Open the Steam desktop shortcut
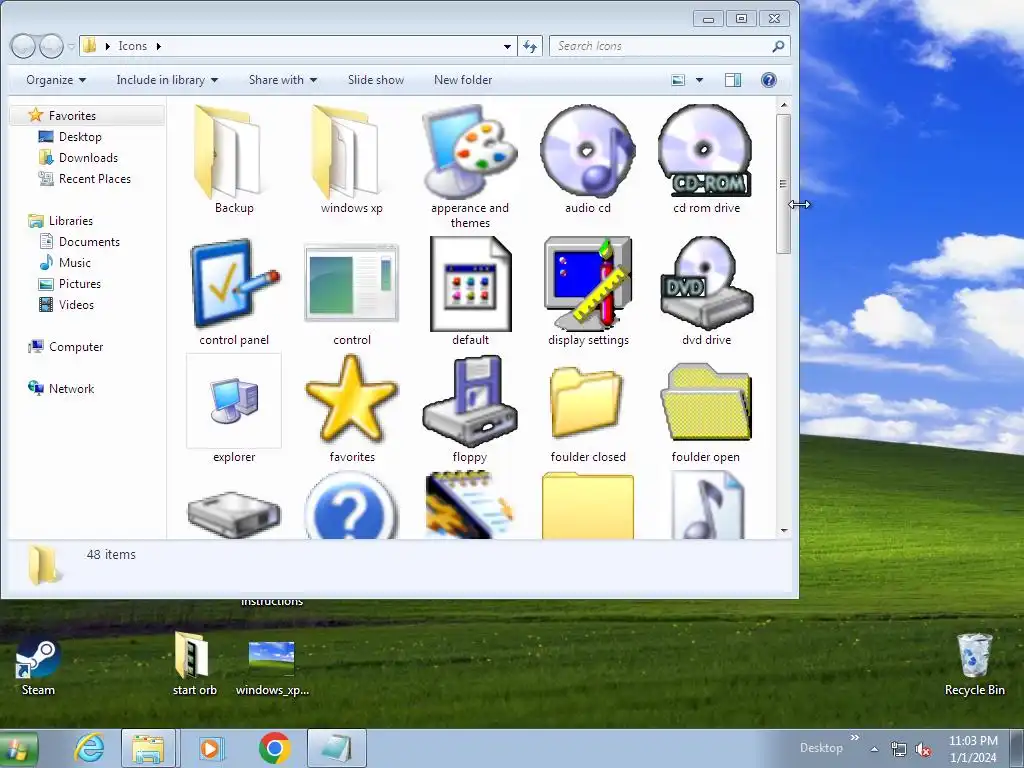 click(38, 667)
